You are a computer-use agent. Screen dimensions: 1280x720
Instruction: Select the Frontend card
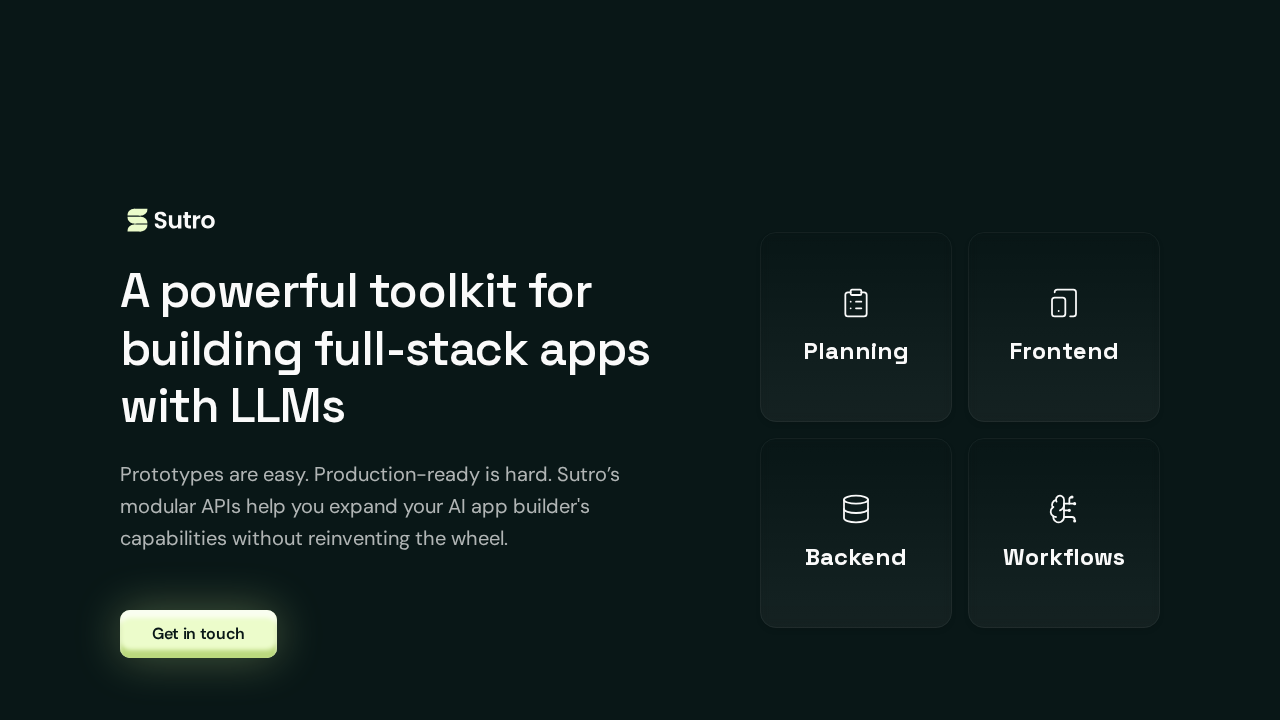coord(1064,327)
